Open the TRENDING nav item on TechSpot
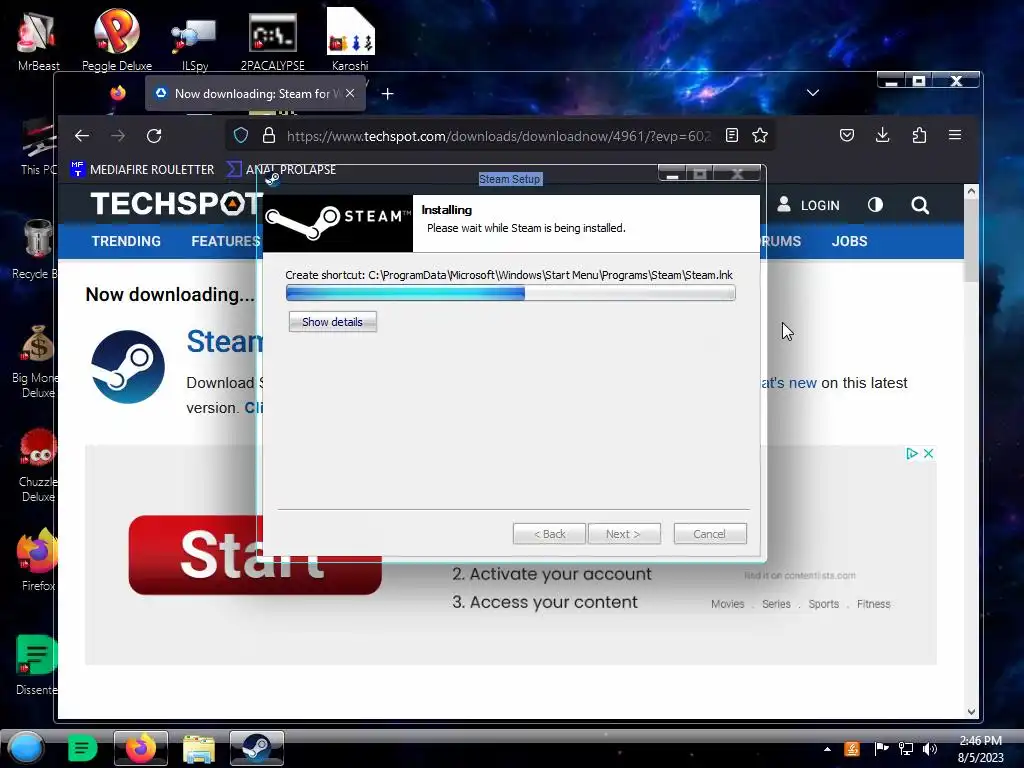 (126, 241)
